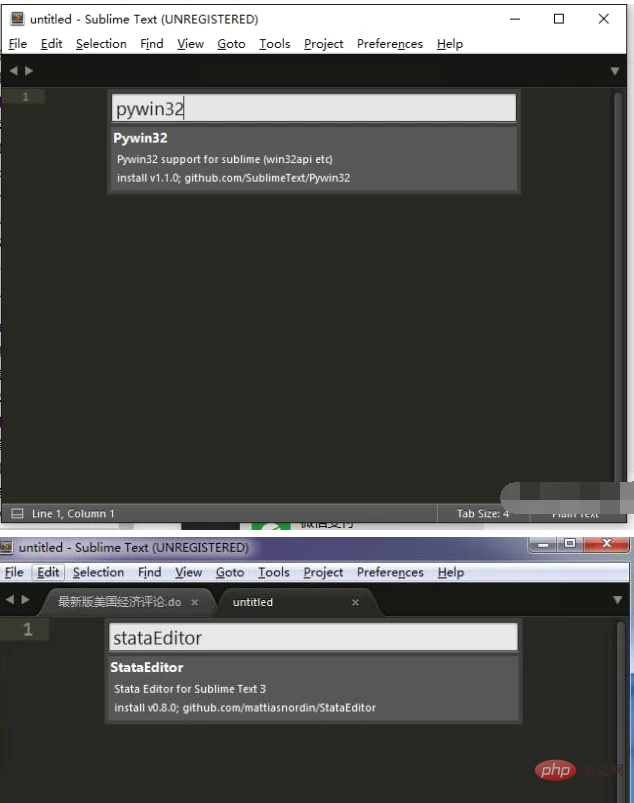The width and height of the screenshot is (634, 803).
Task: Go to previous tab arrow in top window
Action: (14, 71)
